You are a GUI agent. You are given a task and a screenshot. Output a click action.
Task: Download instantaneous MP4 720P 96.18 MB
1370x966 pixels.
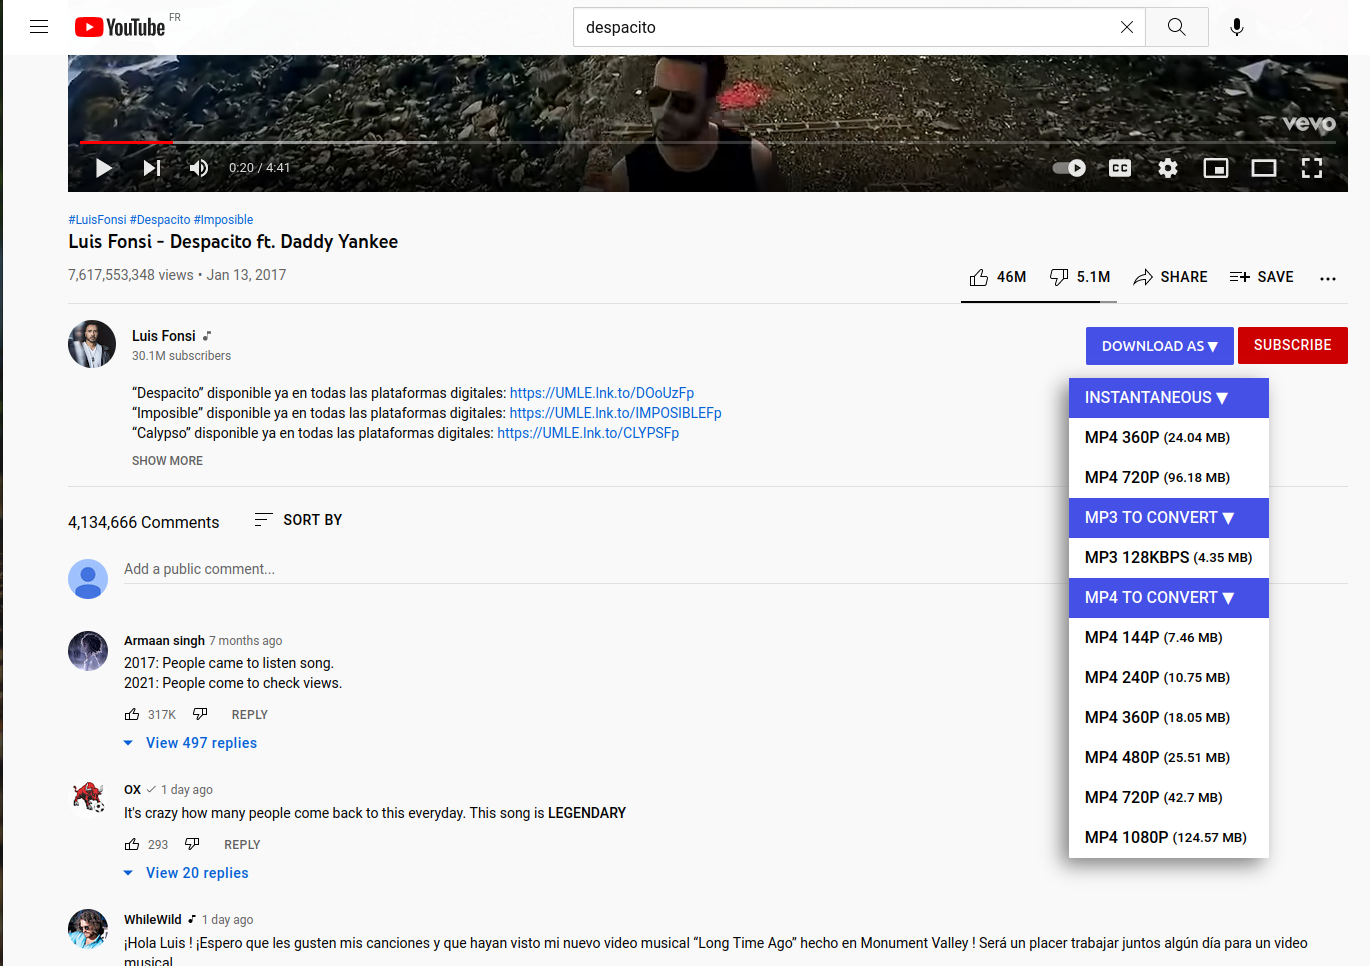[x=1169, y=478]
